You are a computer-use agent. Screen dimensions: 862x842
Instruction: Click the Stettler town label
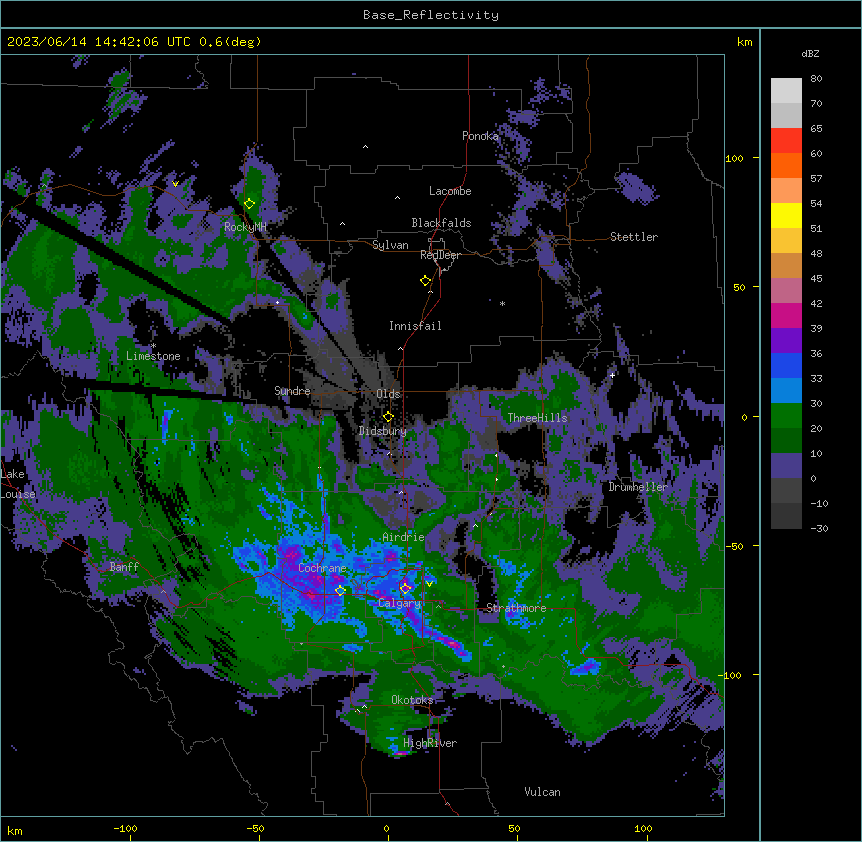coord(634,237)
